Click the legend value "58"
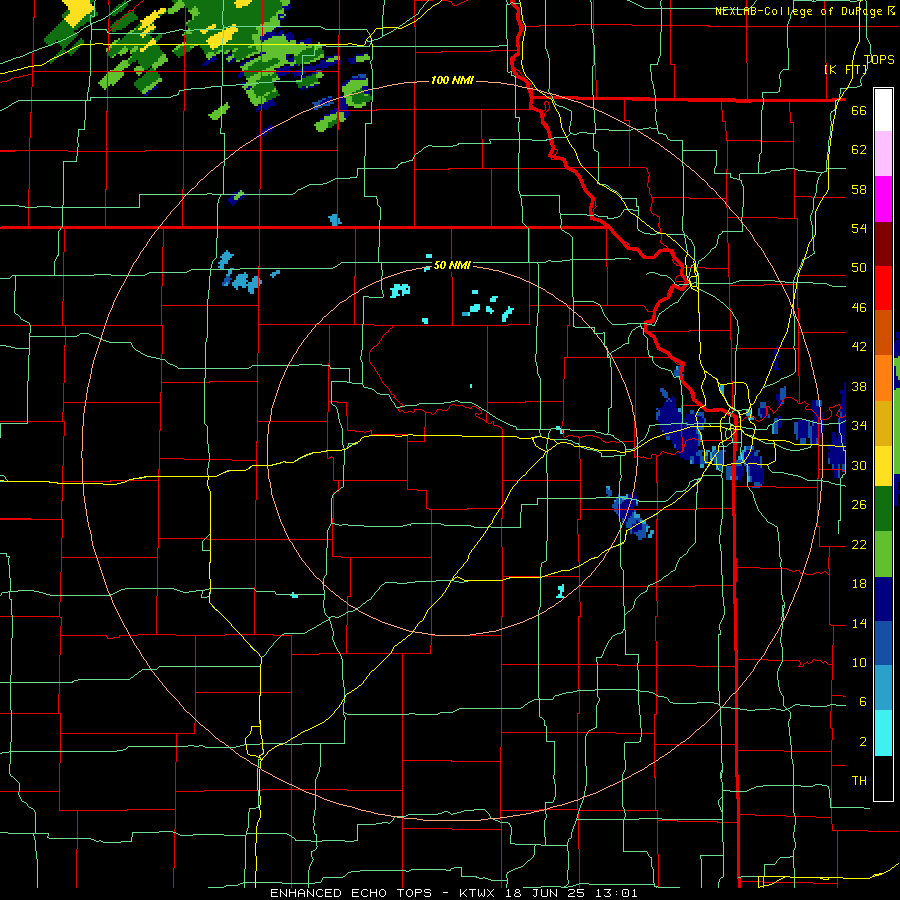This screenshot has height=900, width=900. point(859,189)
